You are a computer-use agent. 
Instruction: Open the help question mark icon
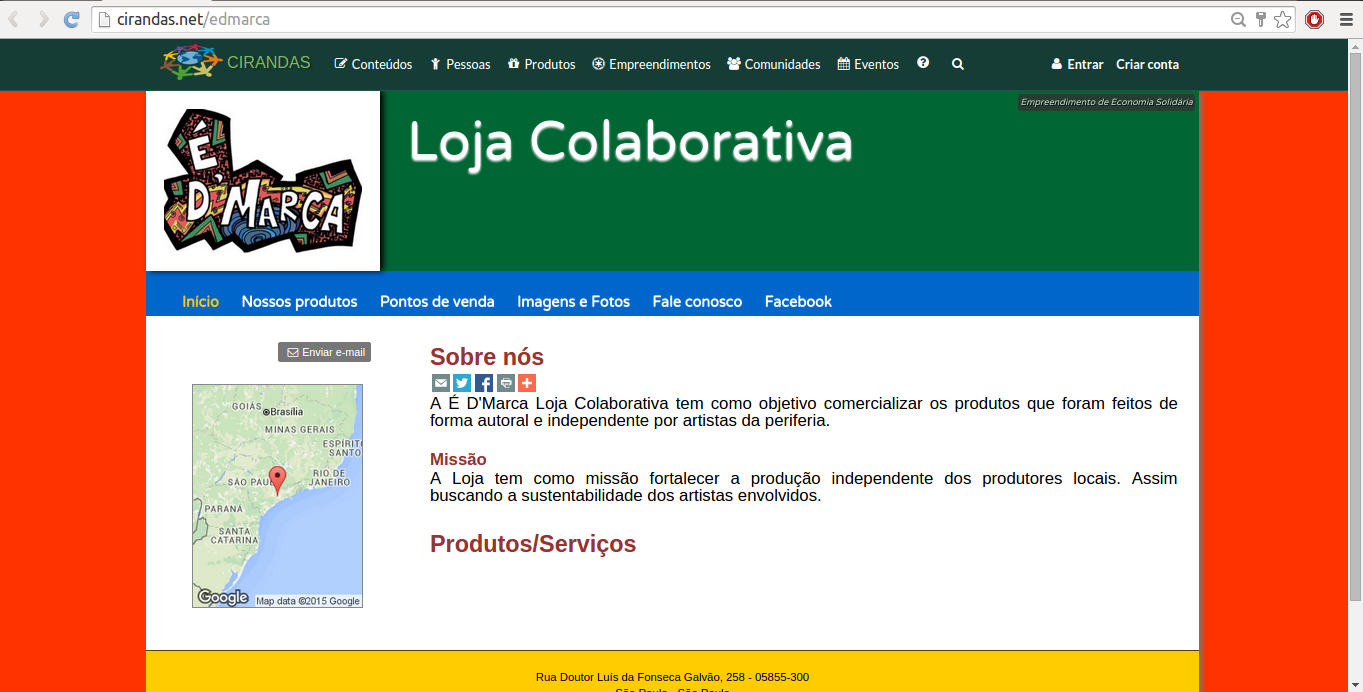click(x=923, y=63)
